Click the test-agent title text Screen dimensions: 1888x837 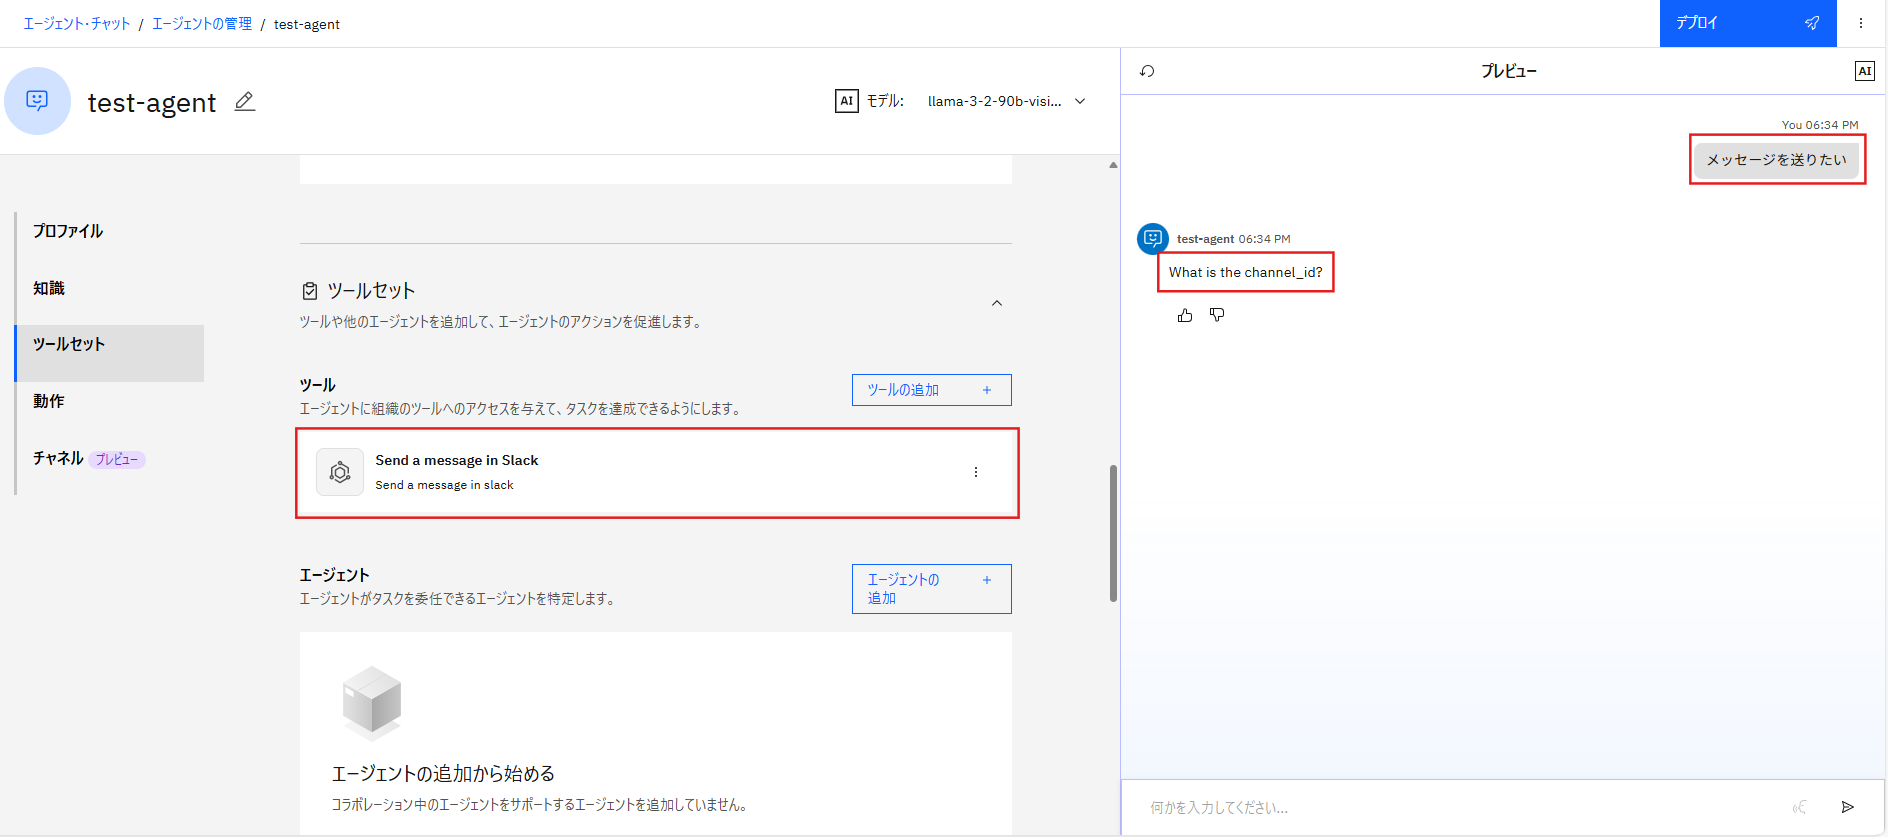tap(152, 103)
